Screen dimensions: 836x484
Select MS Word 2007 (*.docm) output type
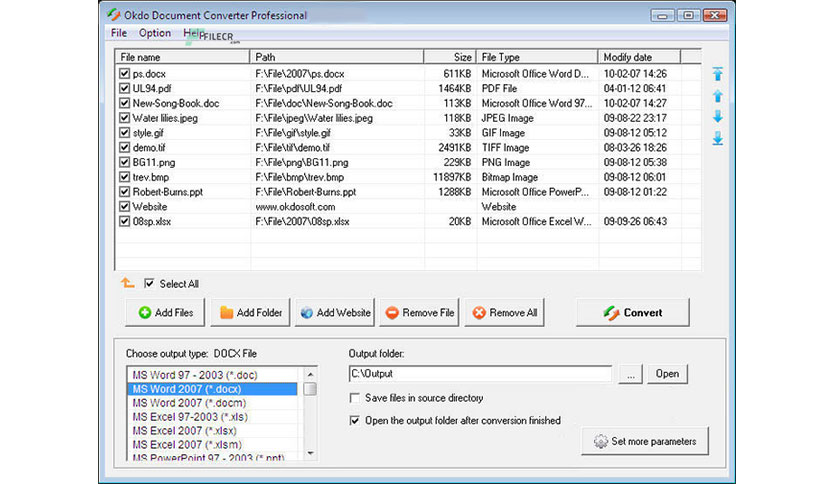212,403
